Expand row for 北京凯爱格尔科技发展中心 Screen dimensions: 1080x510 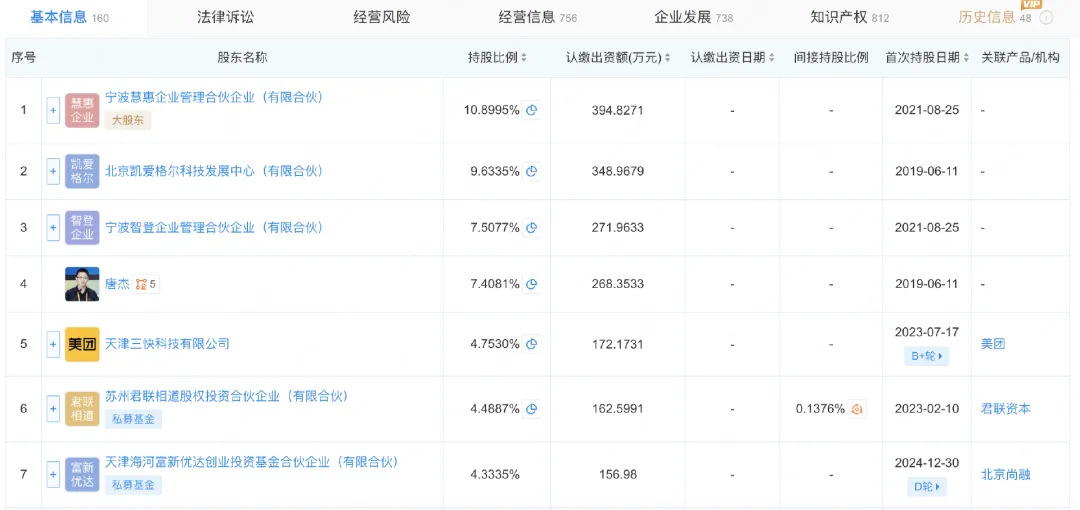[53, 171]
